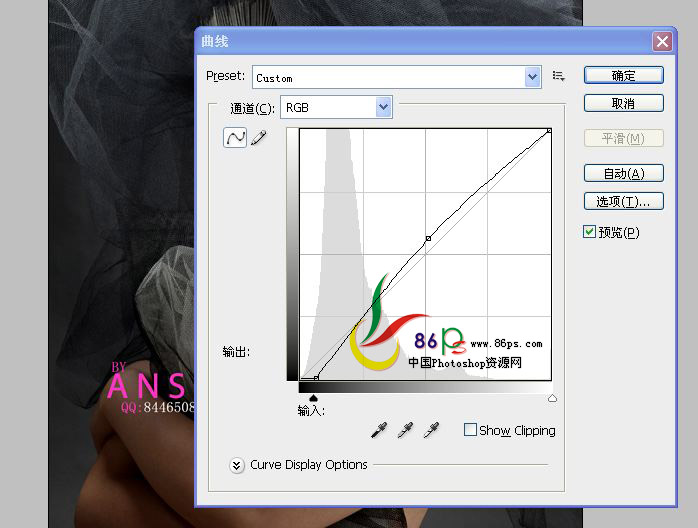Open the preset options menu icon

point(558,76)
